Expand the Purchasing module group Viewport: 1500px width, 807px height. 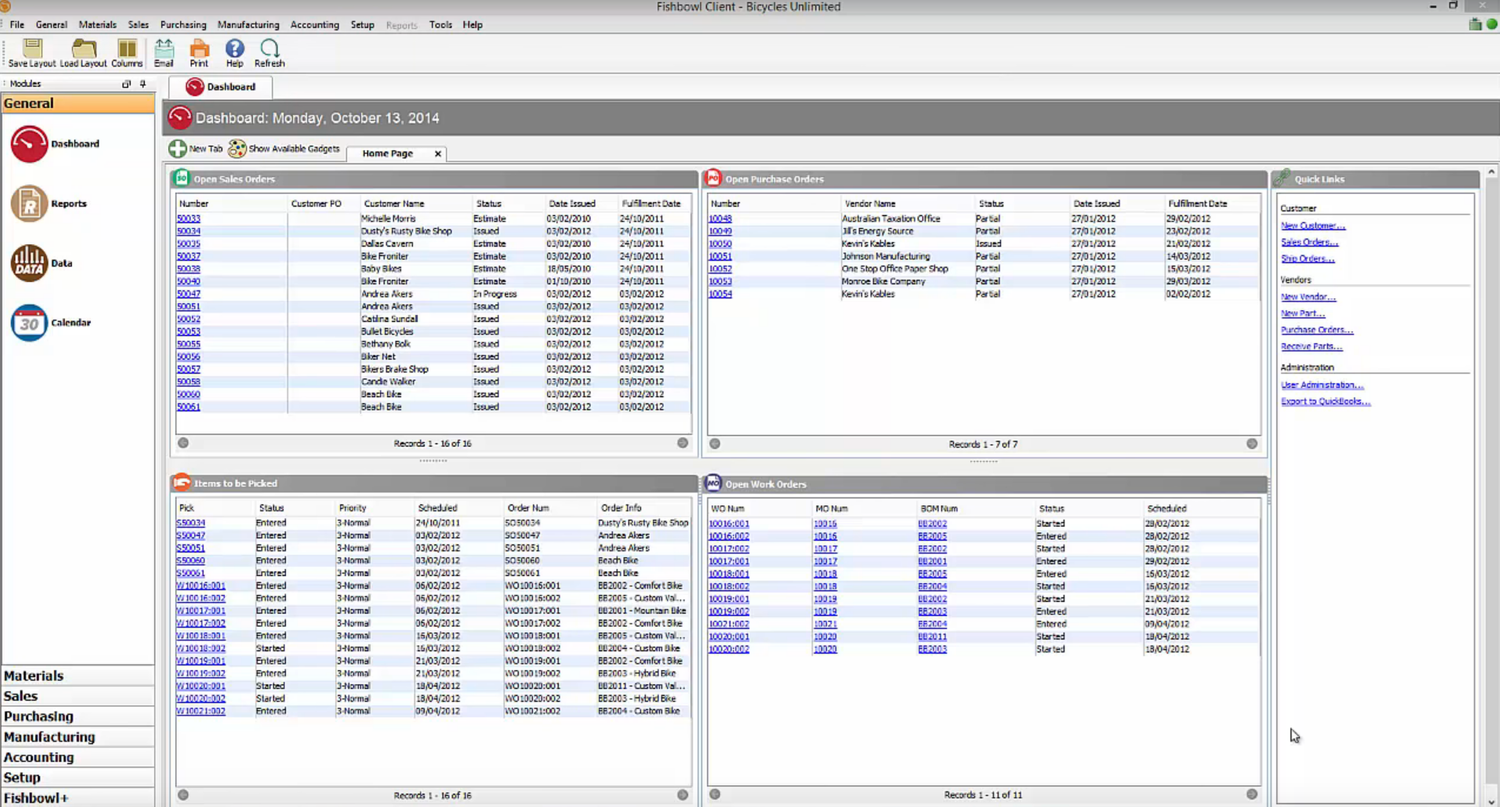pos(38,717)
